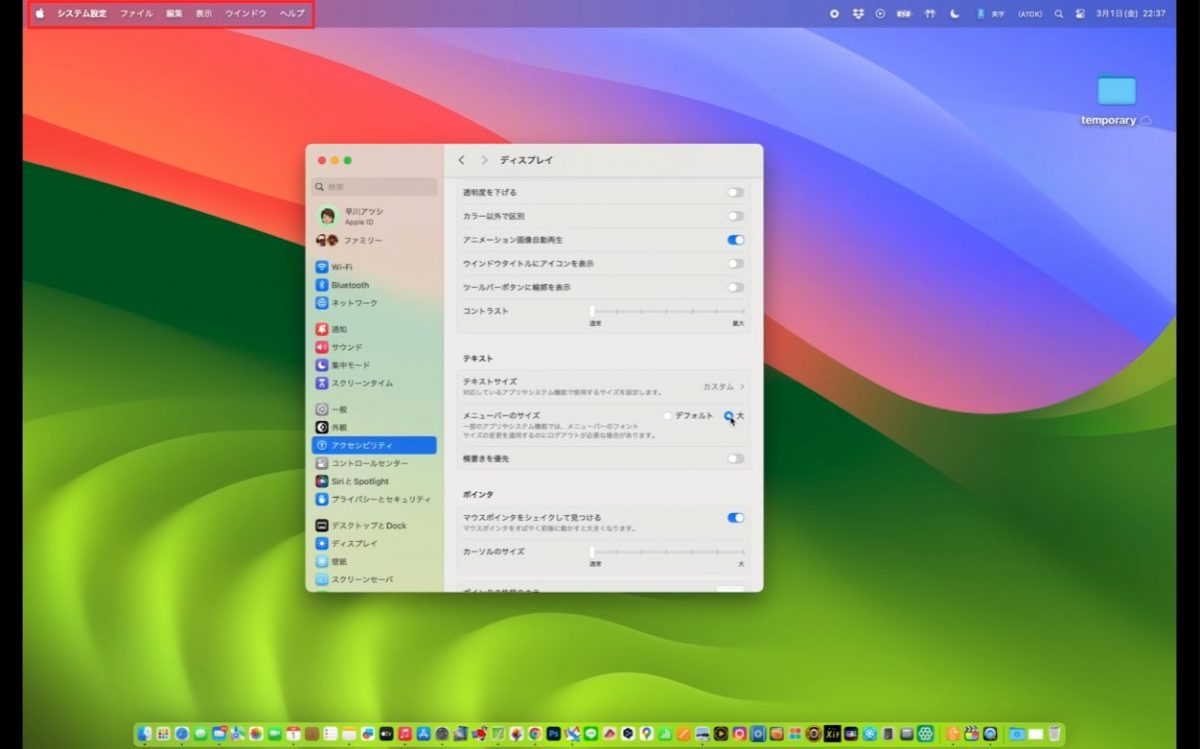Viewport: 1200px width, 749px height.
Task: Adjust the カーソルのサイズ slider
Action: pyautogui.click(x=667, y=552)
